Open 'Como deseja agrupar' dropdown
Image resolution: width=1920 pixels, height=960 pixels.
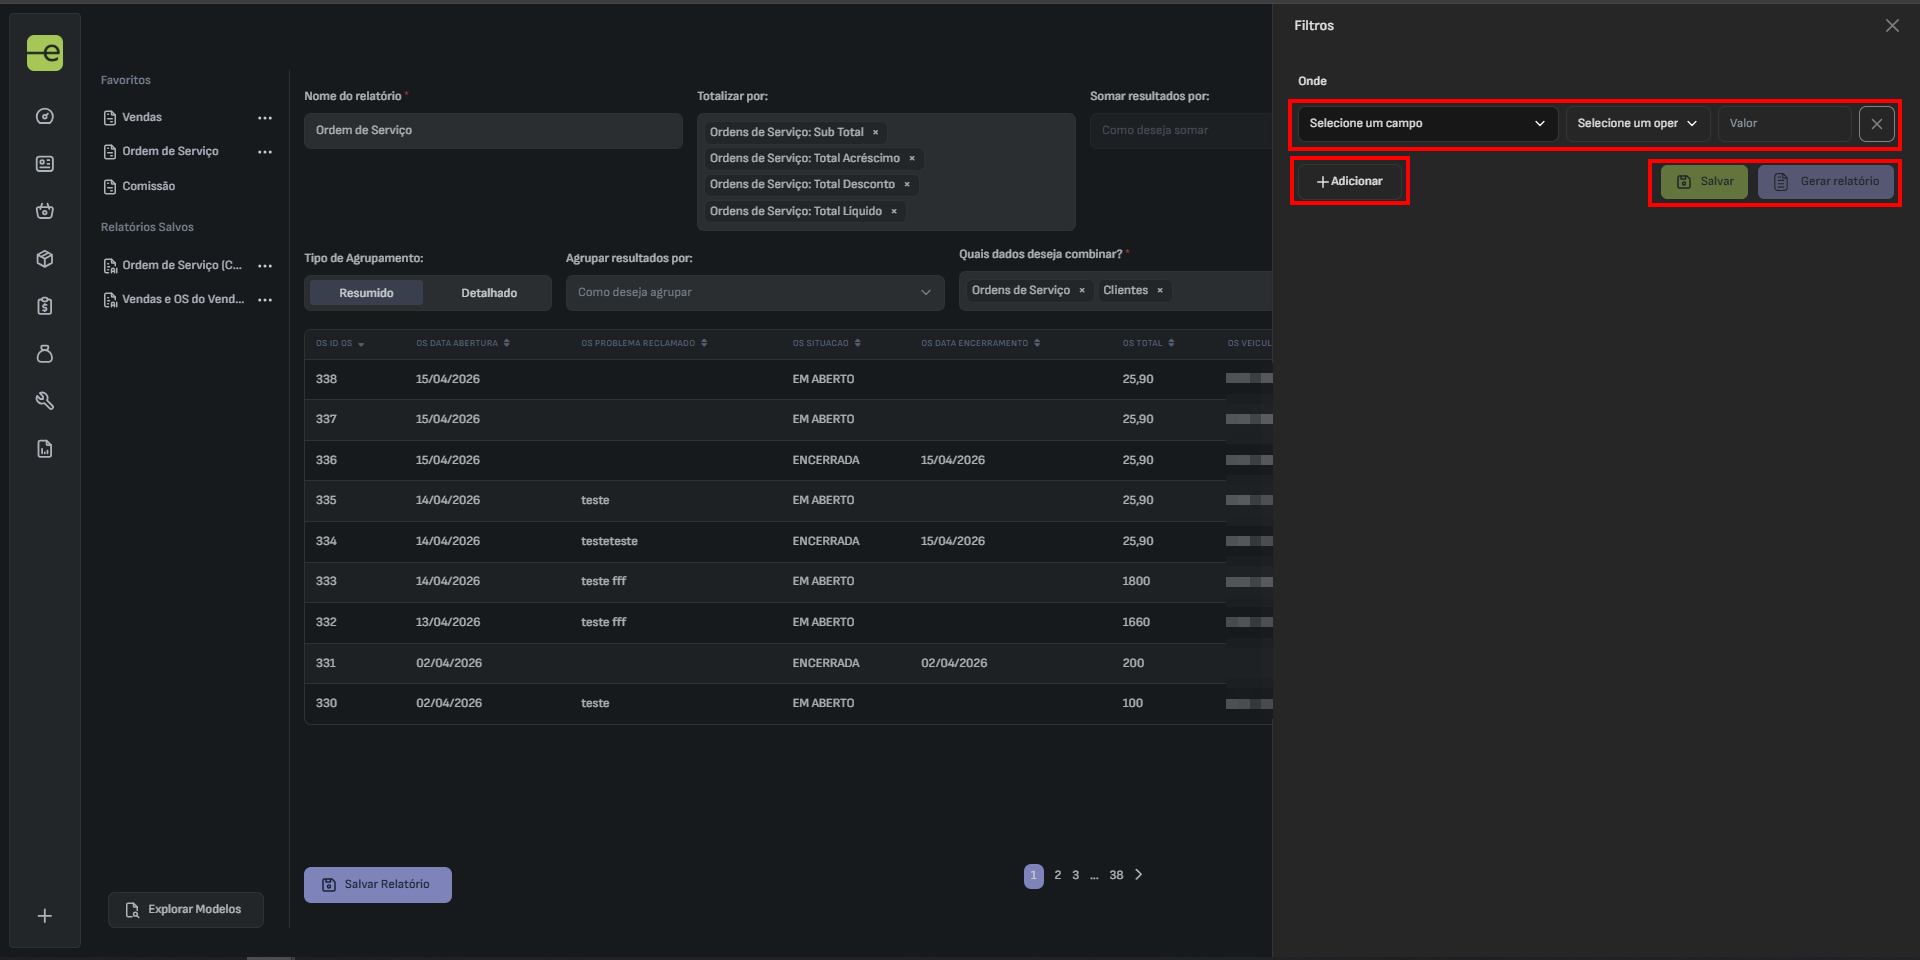pyautogui.click(x=754, y=293)
